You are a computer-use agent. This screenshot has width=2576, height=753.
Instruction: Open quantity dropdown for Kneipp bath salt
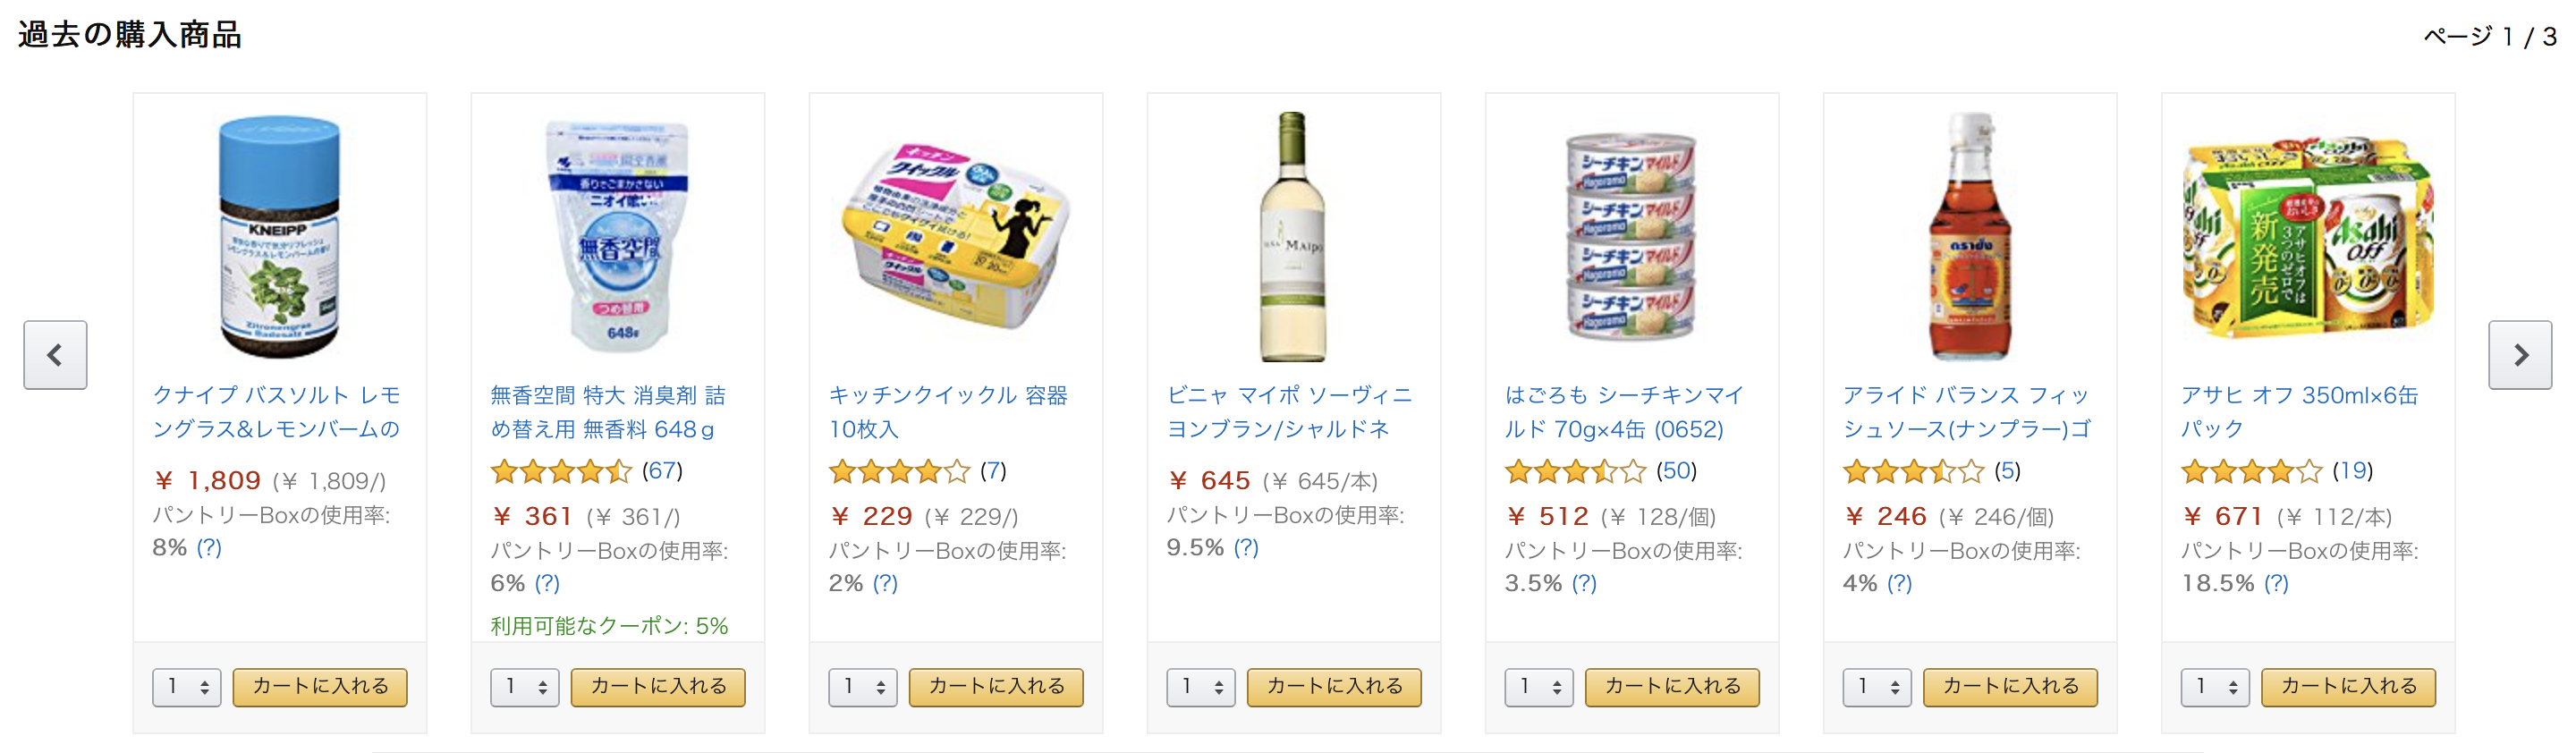pyautogui.click(x=187, y=687)
